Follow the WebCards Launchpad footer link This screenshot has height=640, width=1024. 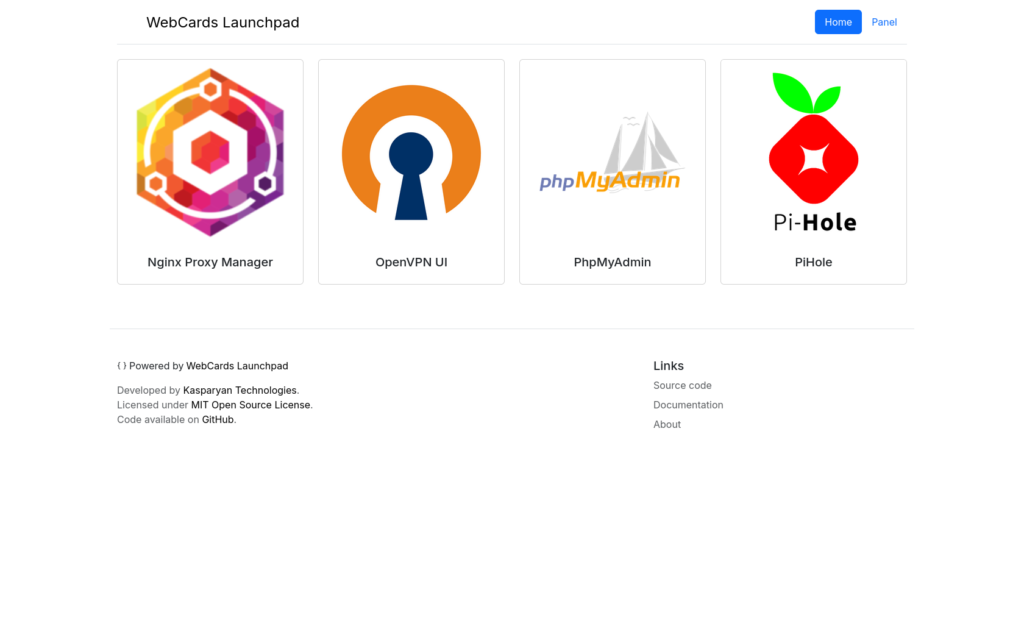coord(237,366)
